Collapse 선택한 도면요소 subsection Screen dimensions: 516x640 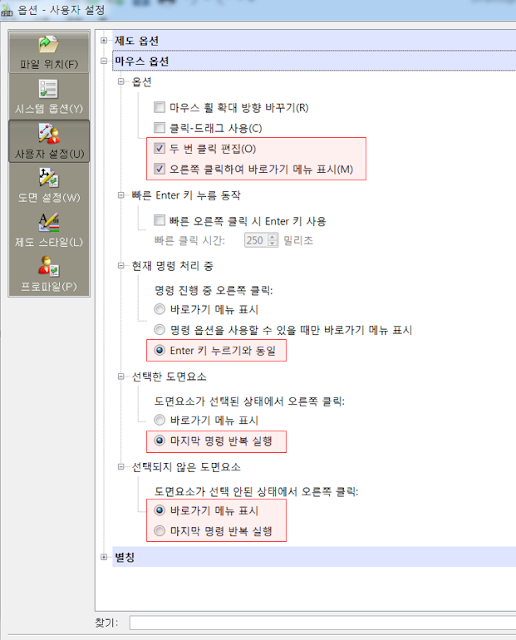[x=121, y=376]
